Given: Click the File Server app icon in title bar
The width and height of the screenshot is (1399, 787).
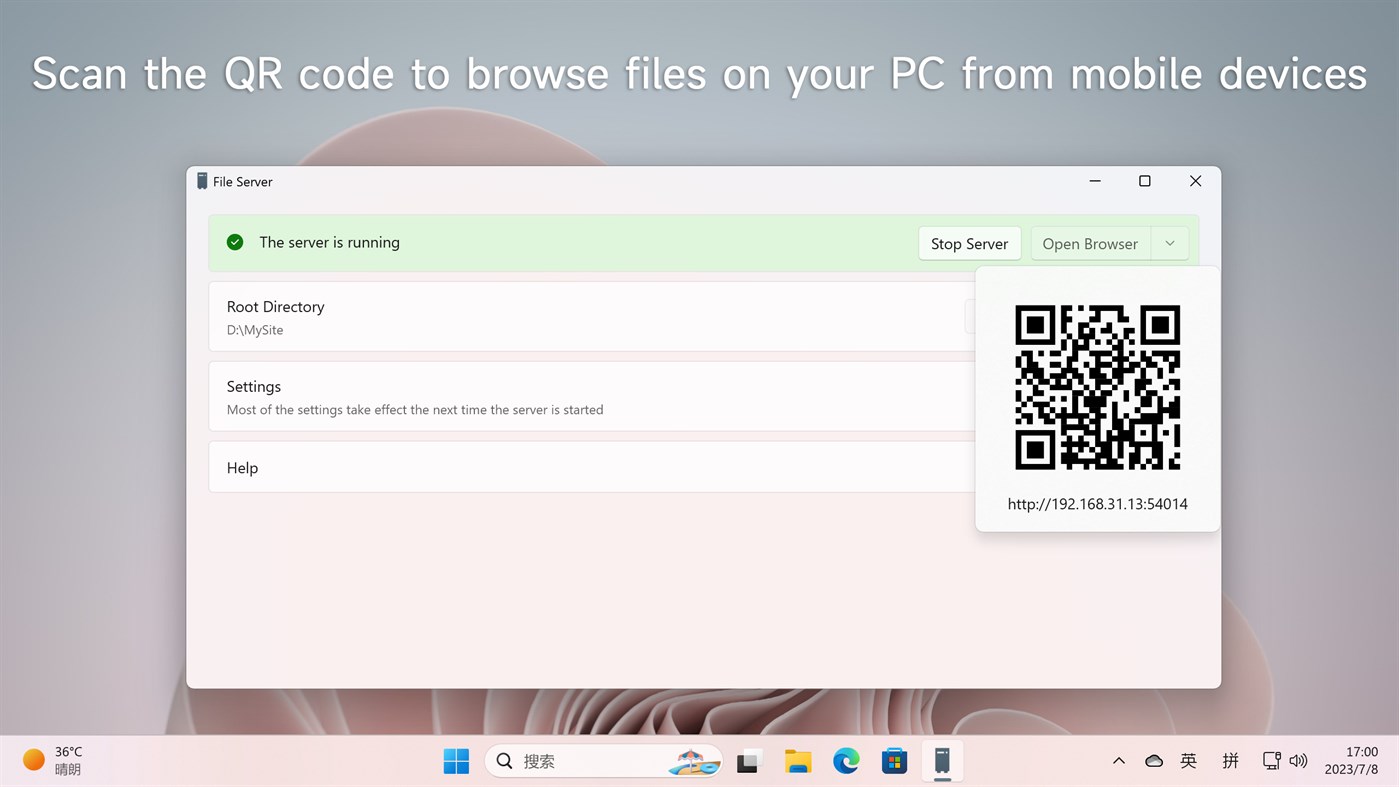Looking at the screenshot, I should [x=202, y=181].
